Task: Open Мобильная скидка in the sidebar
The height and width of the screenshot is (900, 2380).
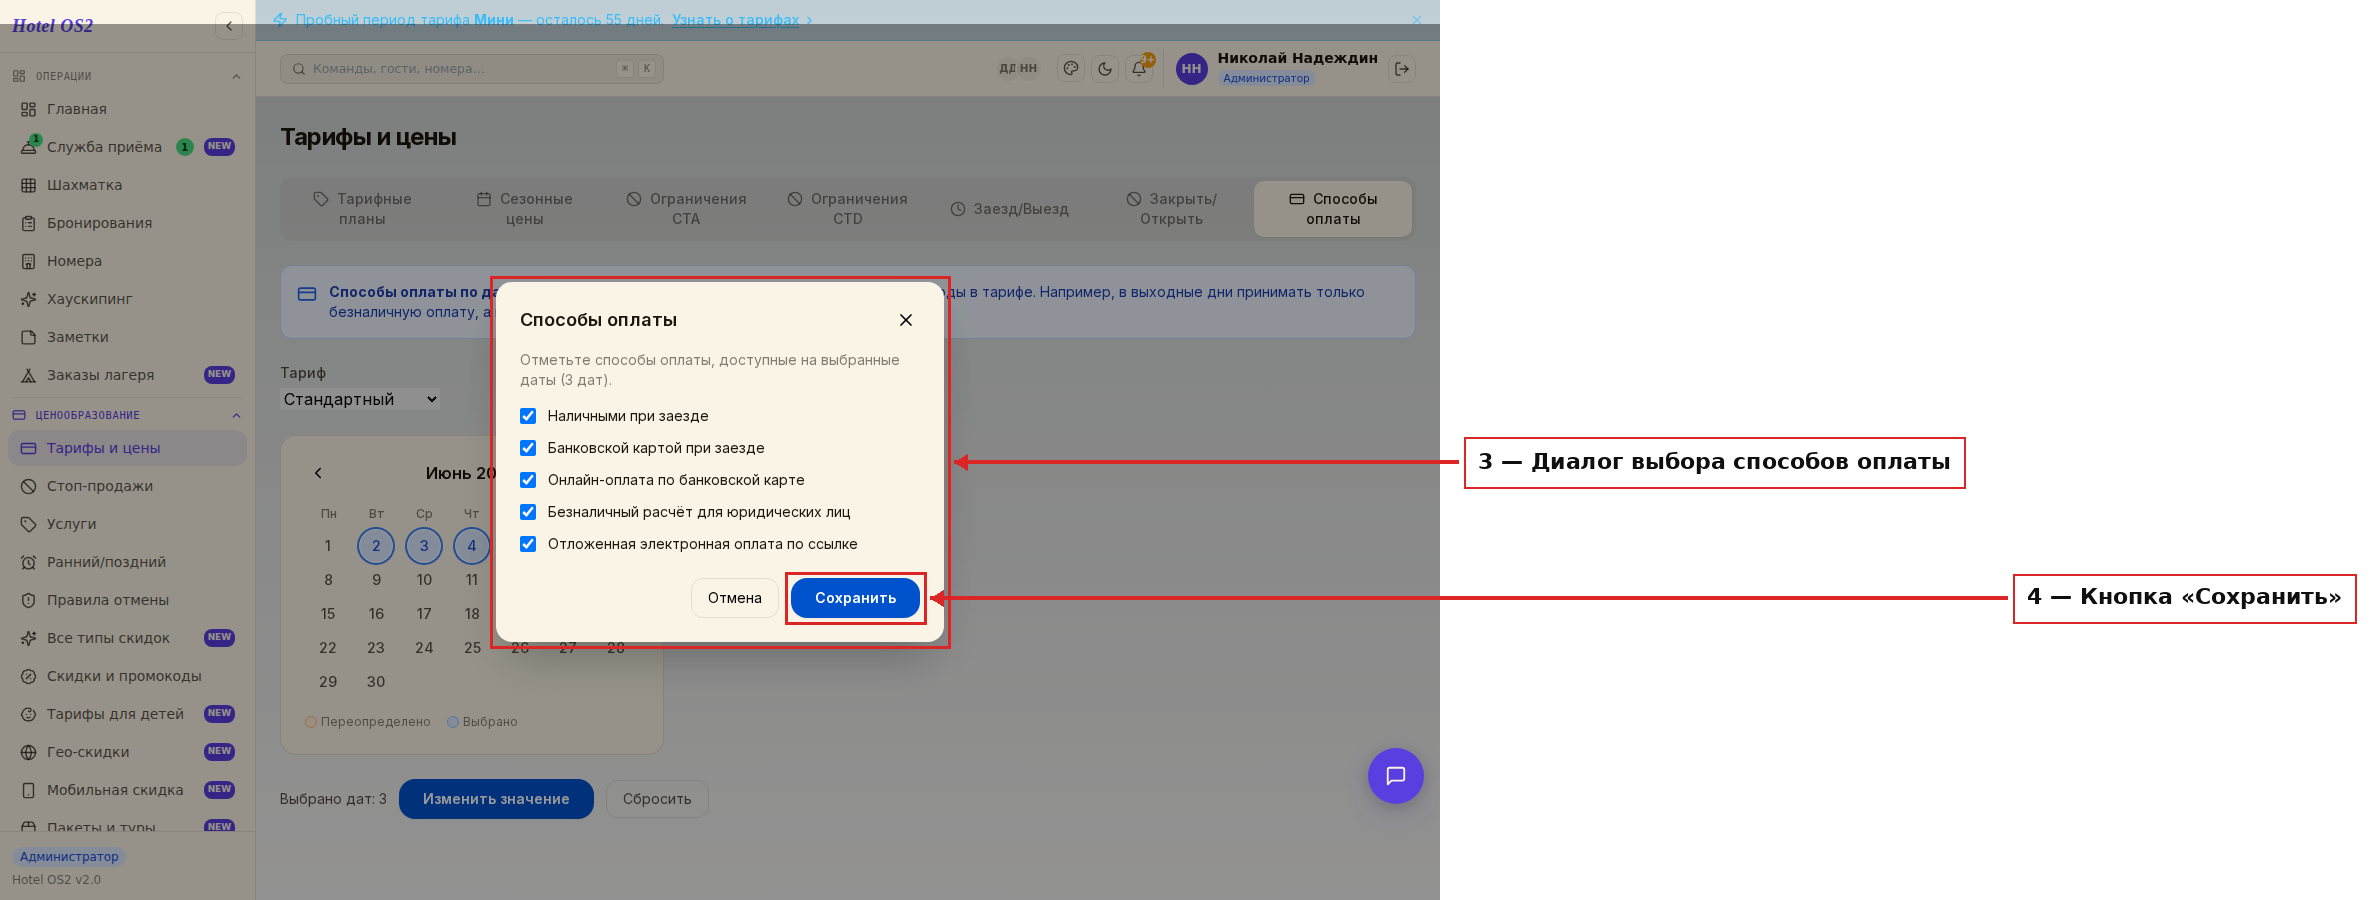Action: pos(127,790)
